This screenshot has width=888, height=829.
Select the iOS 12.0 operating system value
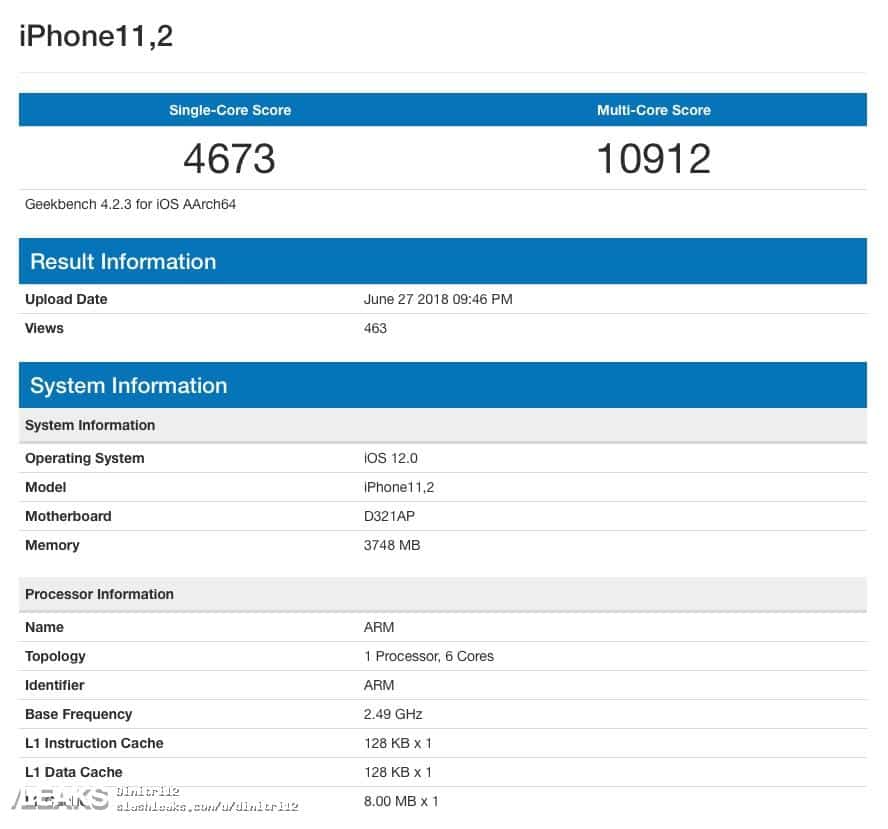(392, 458)
